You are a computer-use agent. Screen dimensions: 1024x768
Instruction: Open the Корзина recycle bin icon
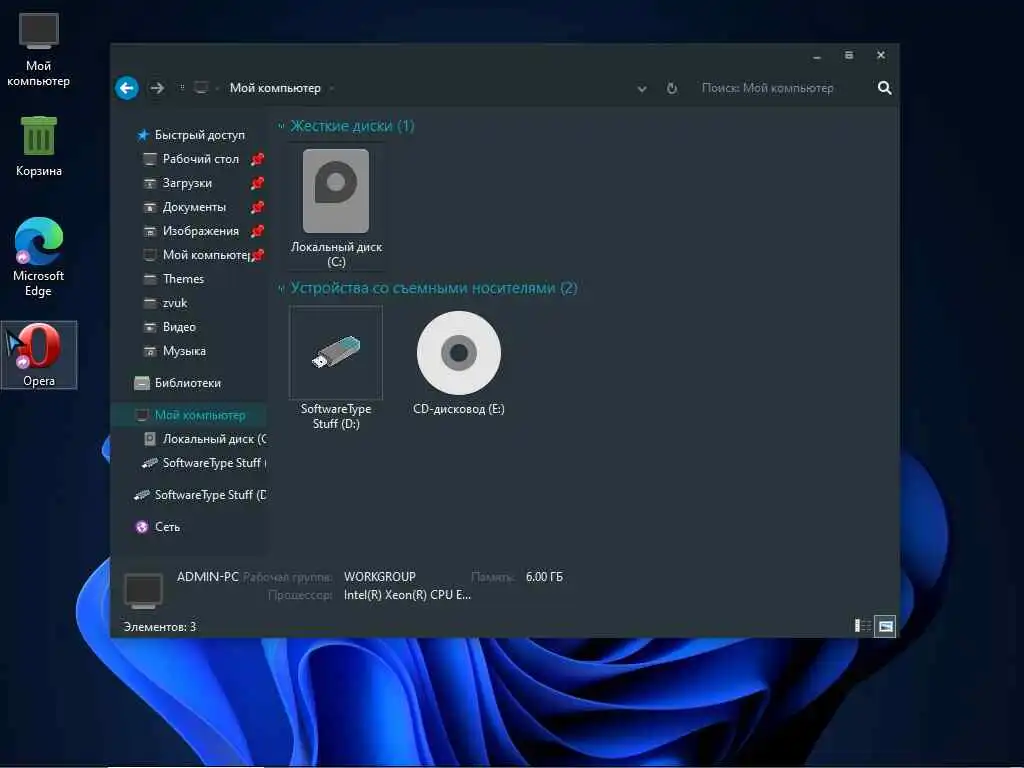click(39, 146)
